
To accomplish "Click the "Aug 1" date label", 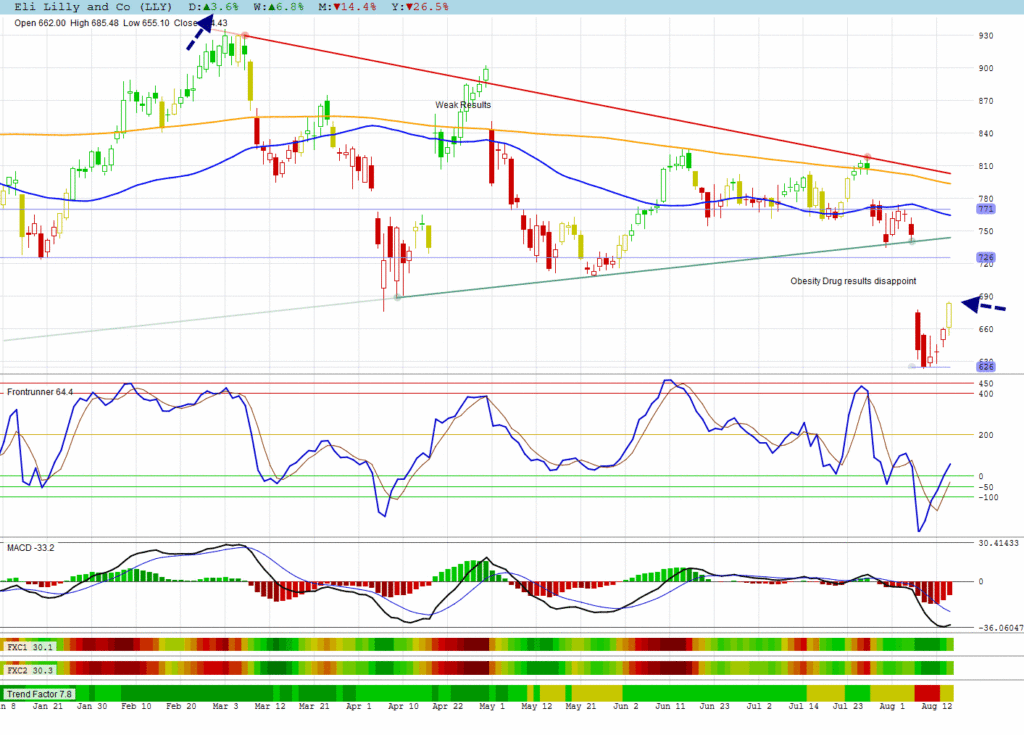I will pyautogui.click(x=892, y=706).
